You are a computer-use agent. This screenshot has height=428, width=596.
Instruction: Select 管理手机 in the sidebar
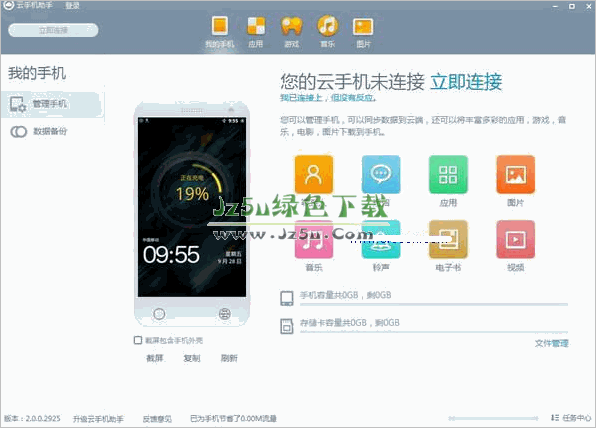[x=52, y=104]
